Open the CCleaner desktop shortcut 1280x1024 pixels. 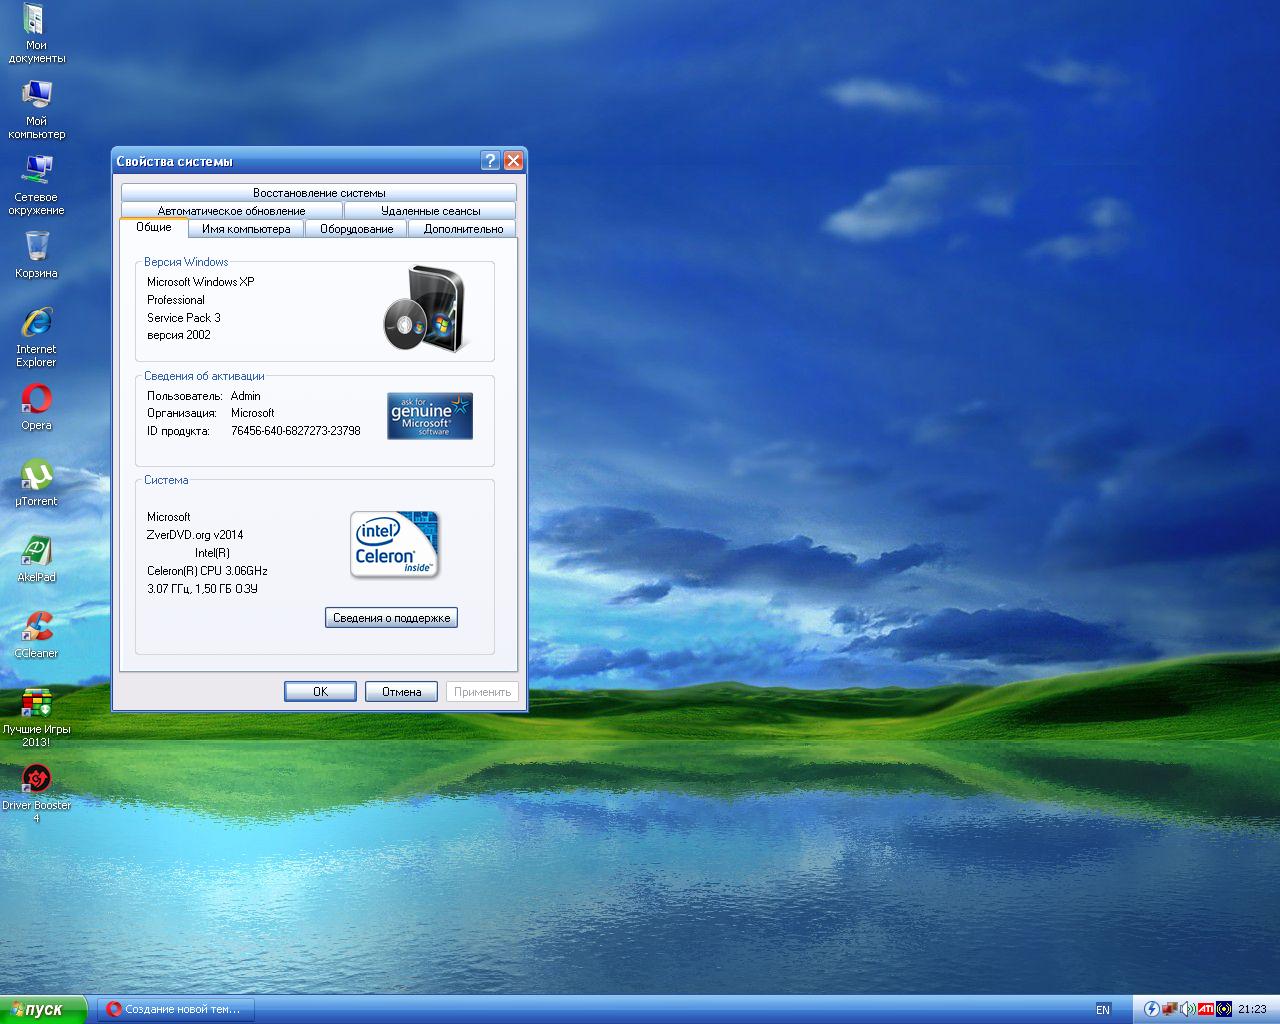(36, 628)
